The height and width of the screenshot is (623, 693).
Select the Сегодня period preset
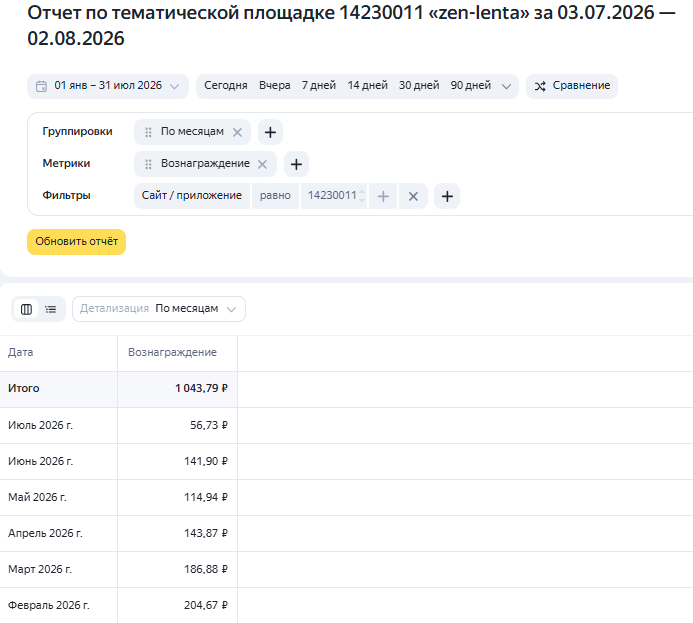pyautogui.click(x=225, y=85)
